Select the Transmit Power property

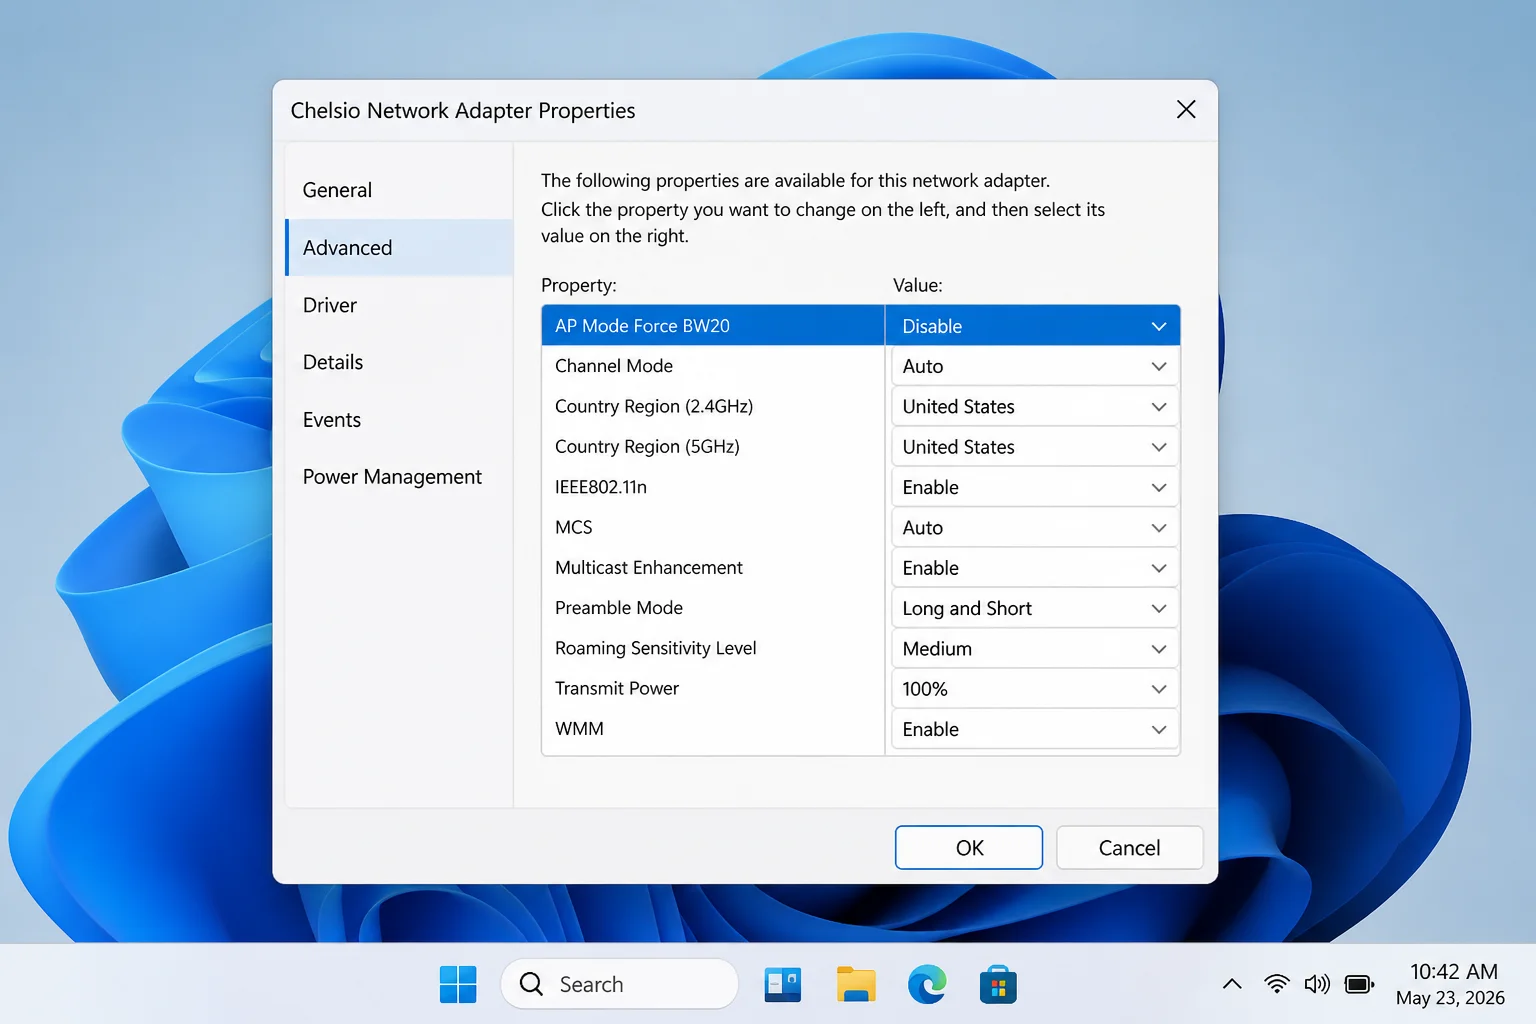click(x=713, y=688)
